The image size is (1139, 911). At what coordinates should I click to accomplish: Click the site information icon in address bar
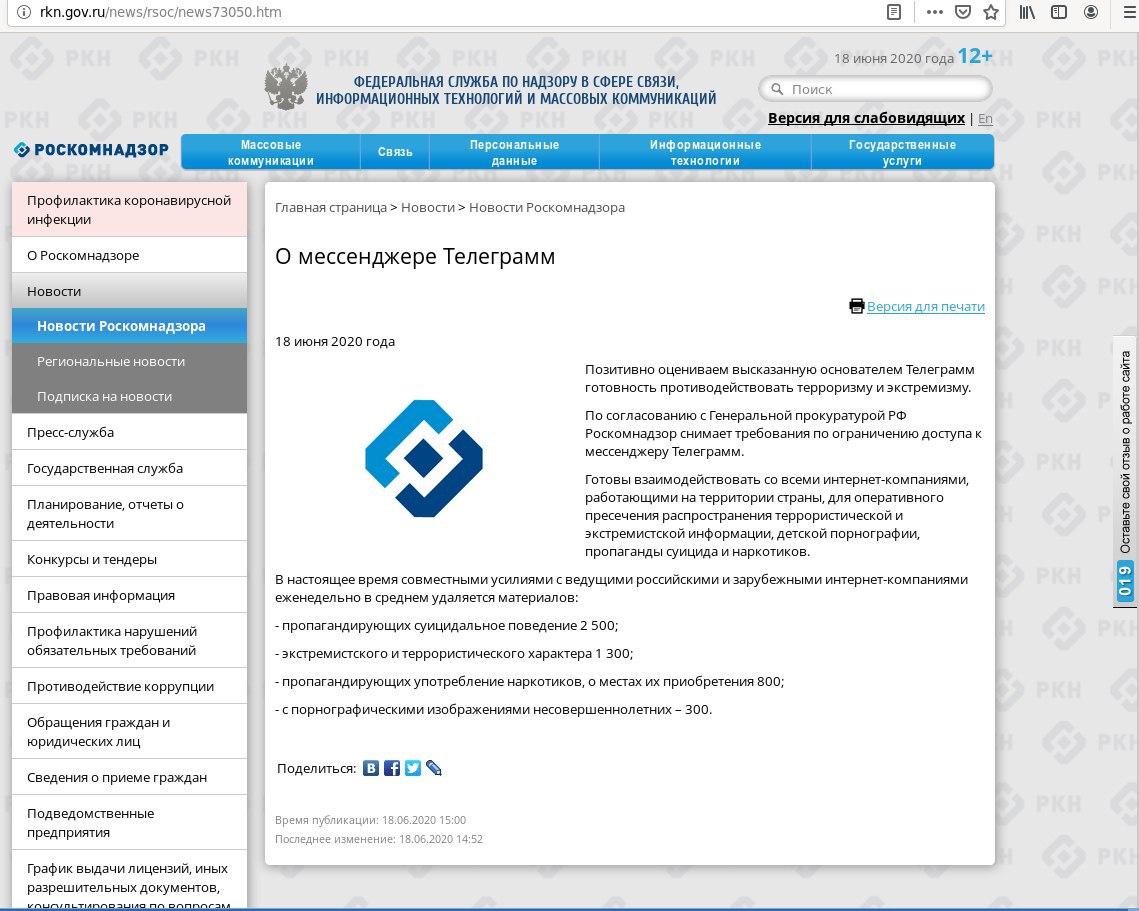pos(23,12)
